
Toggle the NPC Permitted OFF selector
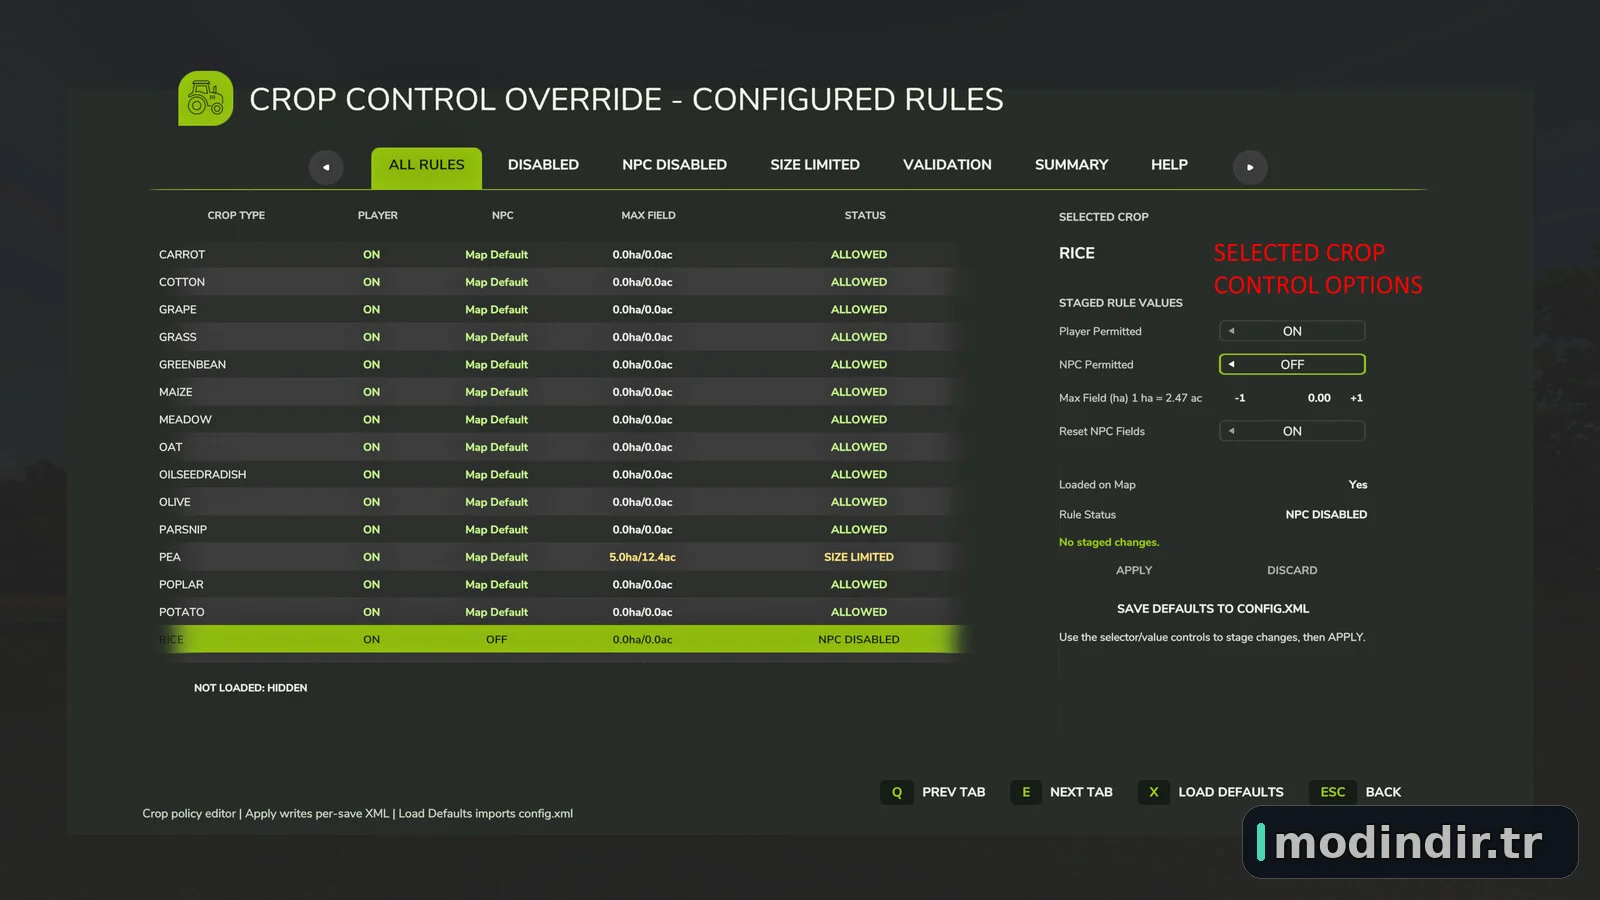1292,364
